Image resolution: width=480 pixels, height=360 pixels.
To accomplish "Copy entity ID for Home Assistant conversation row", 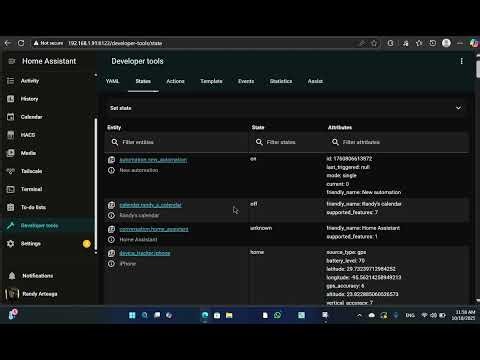I will pyautogui.click(x=111, y=229).
